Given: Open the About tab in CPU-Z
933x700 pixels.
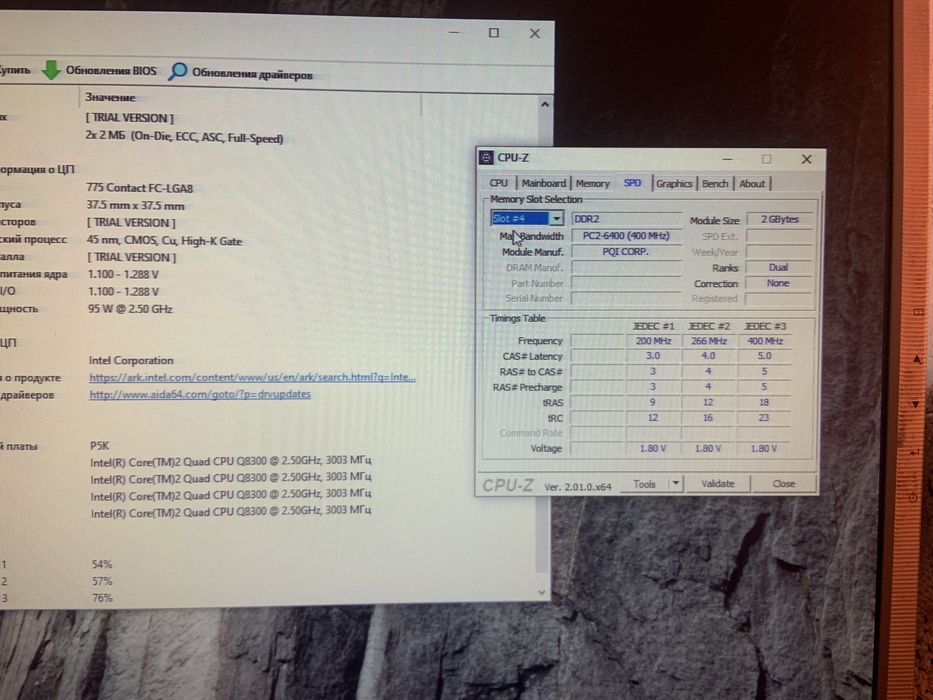Looking at the screenshot, I should 752,183.
